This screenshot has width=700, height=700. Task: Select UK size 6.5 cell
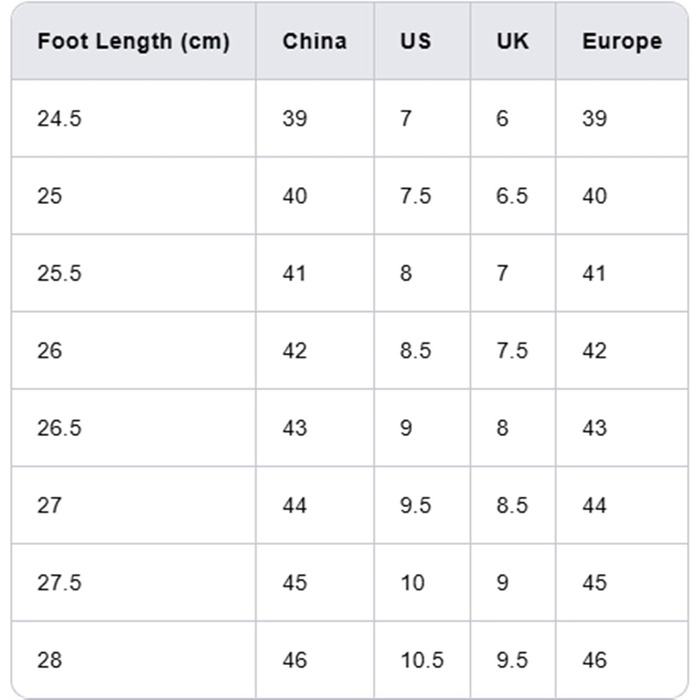click(x=512, y=196)
